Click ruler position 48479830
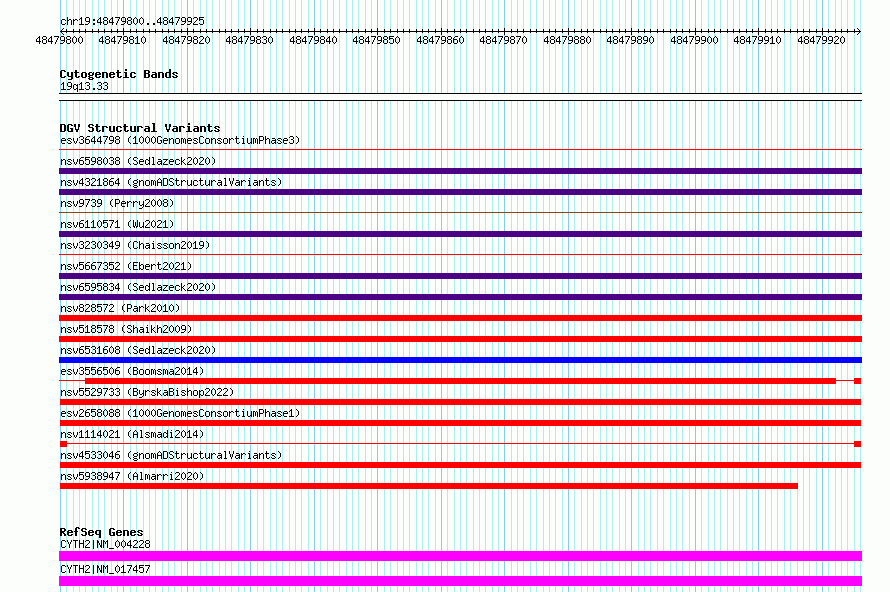 point(249,40)
